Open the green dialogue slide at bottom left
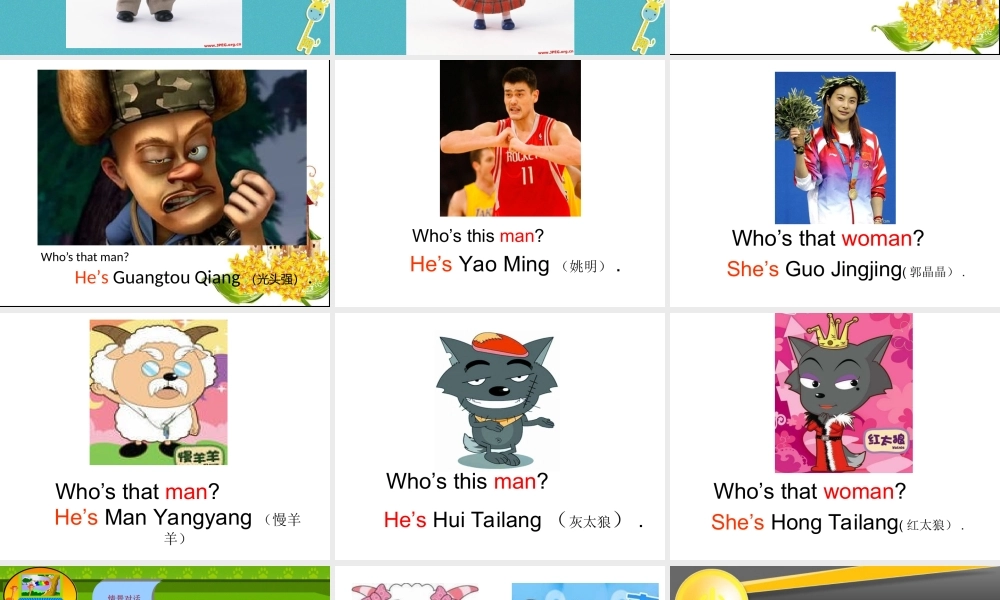 [165, 583]
